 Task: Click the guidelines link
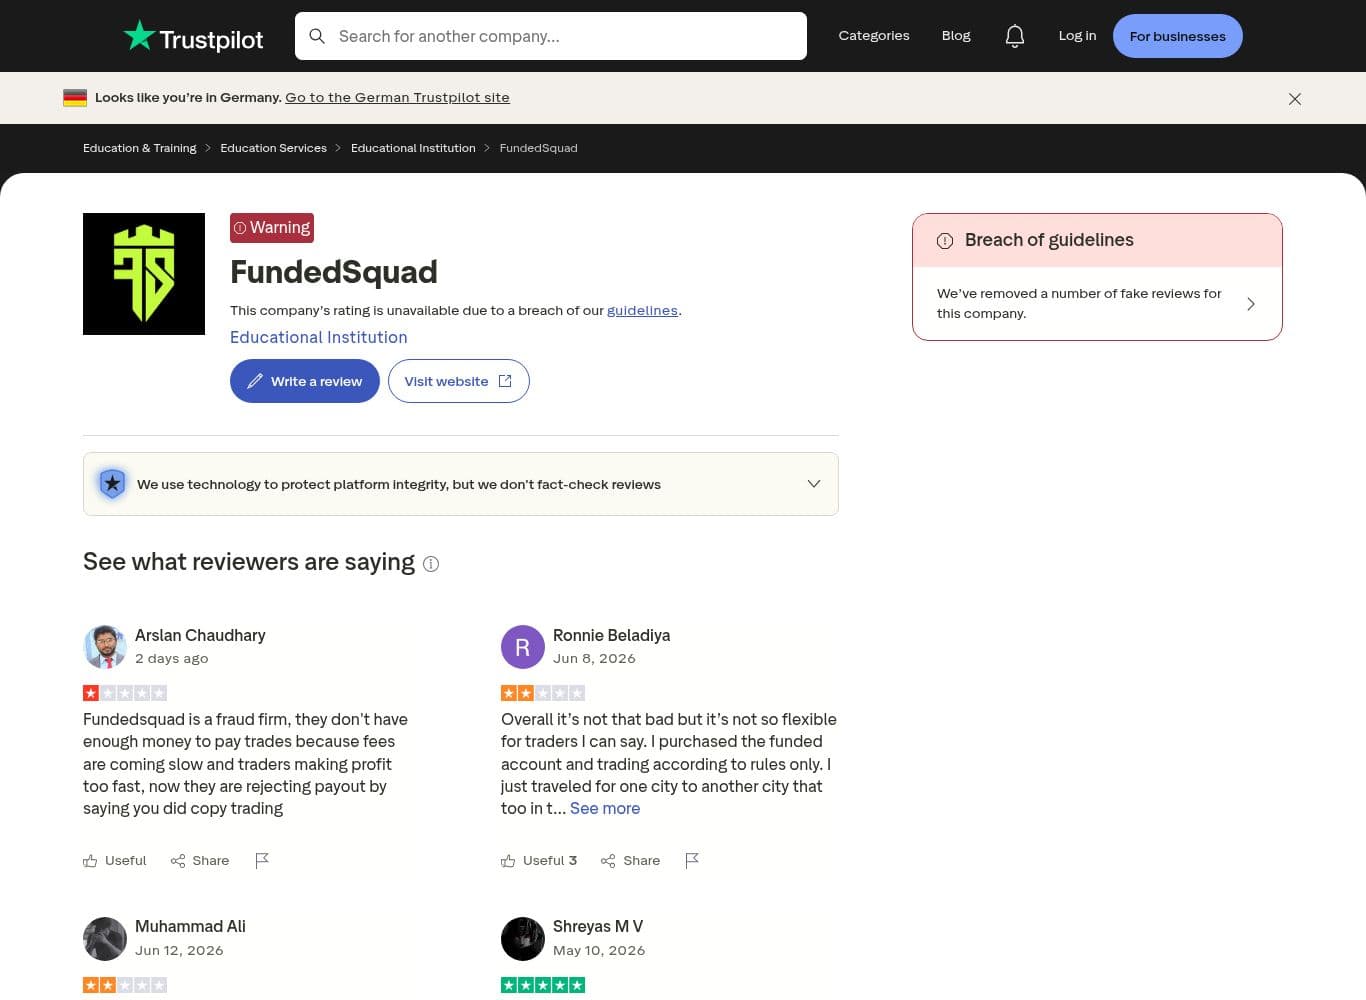pos(642,311)
